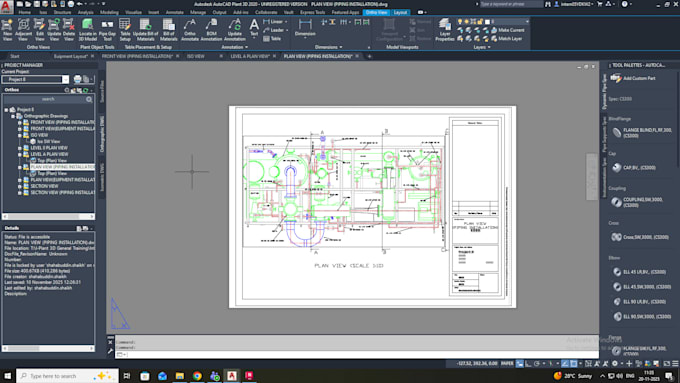Screen dimensions: 680x383
Task: Insert a Bill of Materials table
Action: [169, 30]
